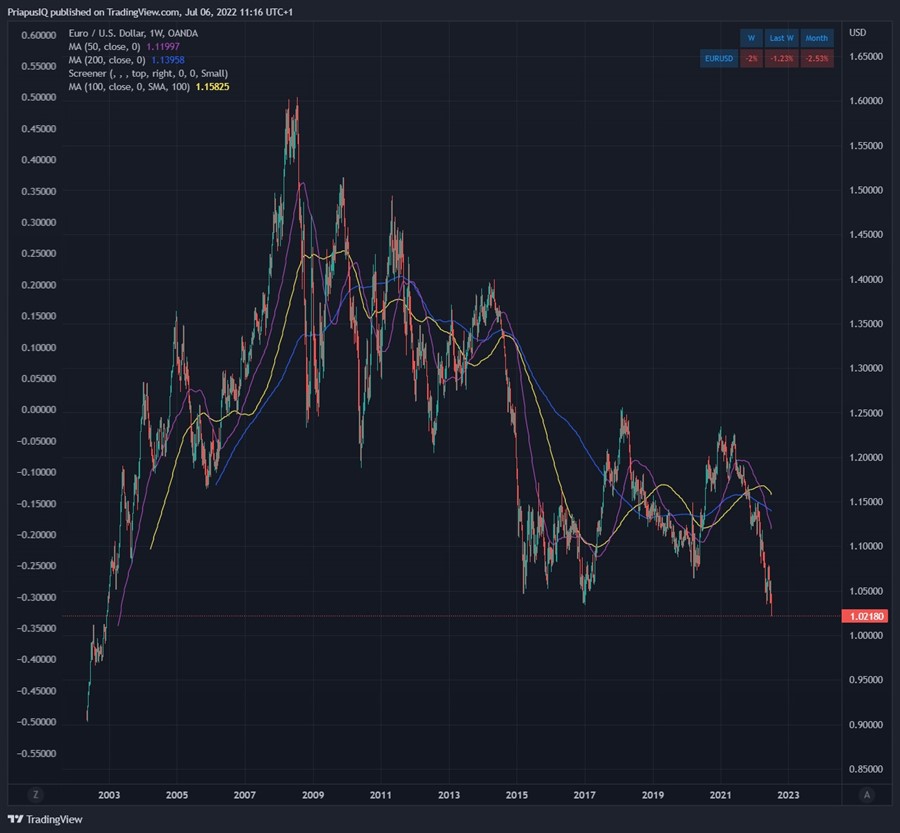
Task: Click the -1.23% Last W change cell
Action: [781, 58]
